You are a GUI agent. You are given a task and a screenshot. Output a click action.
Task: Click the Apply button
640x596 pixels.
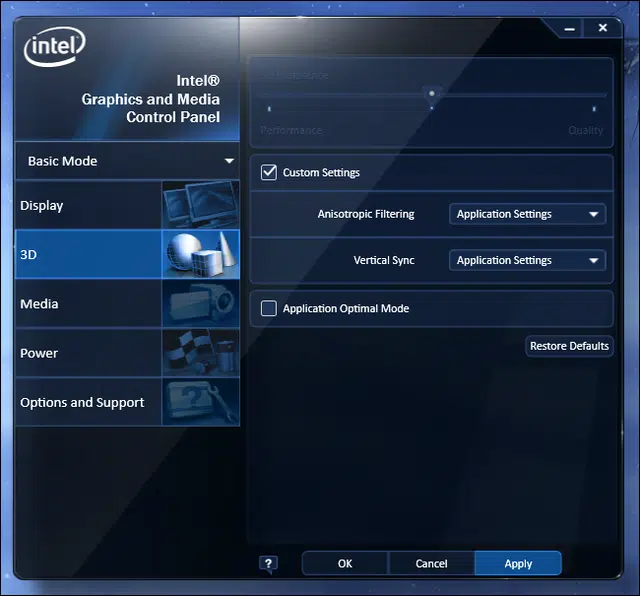(x=518, y=563)
